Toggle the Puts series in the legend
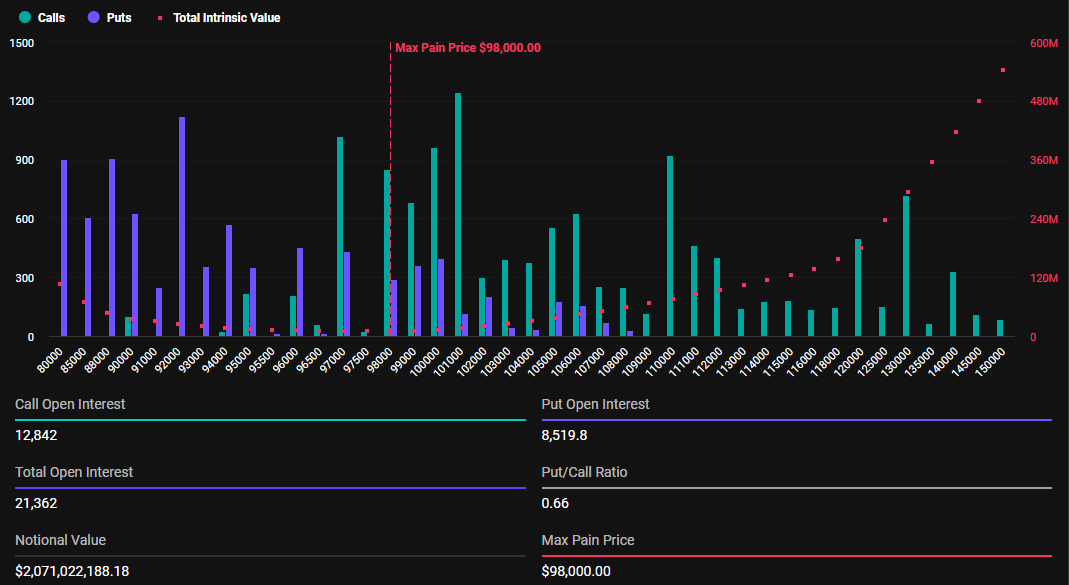 pos(110,17)
